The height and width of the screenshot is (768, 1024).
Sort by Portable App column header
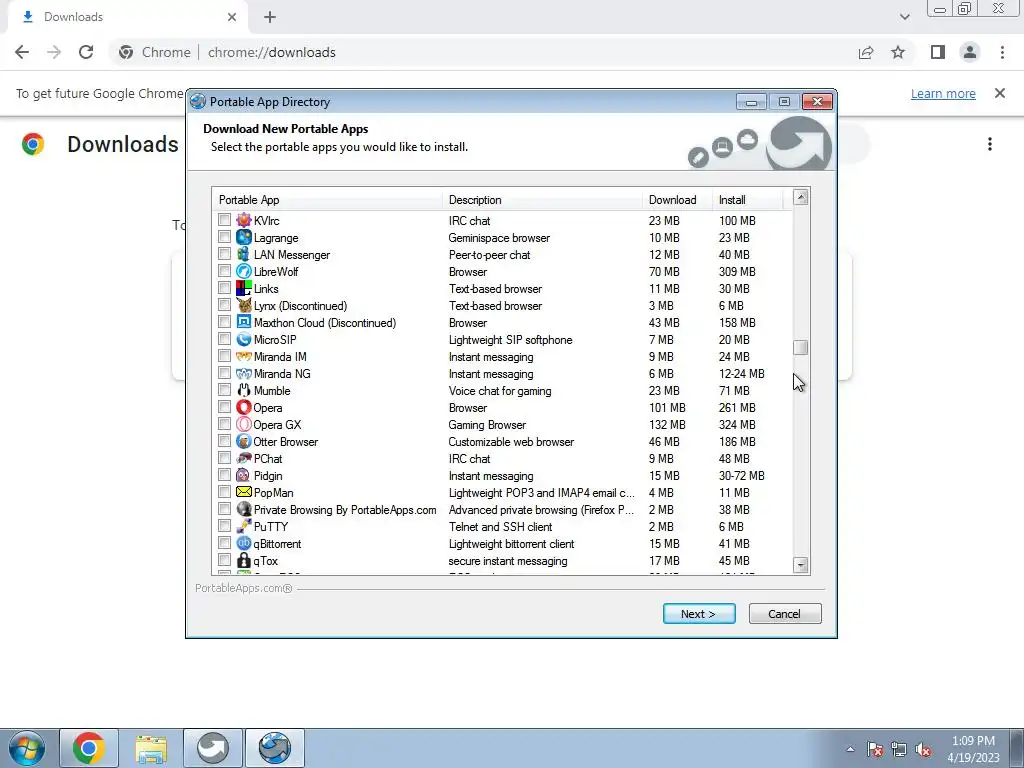327,200
